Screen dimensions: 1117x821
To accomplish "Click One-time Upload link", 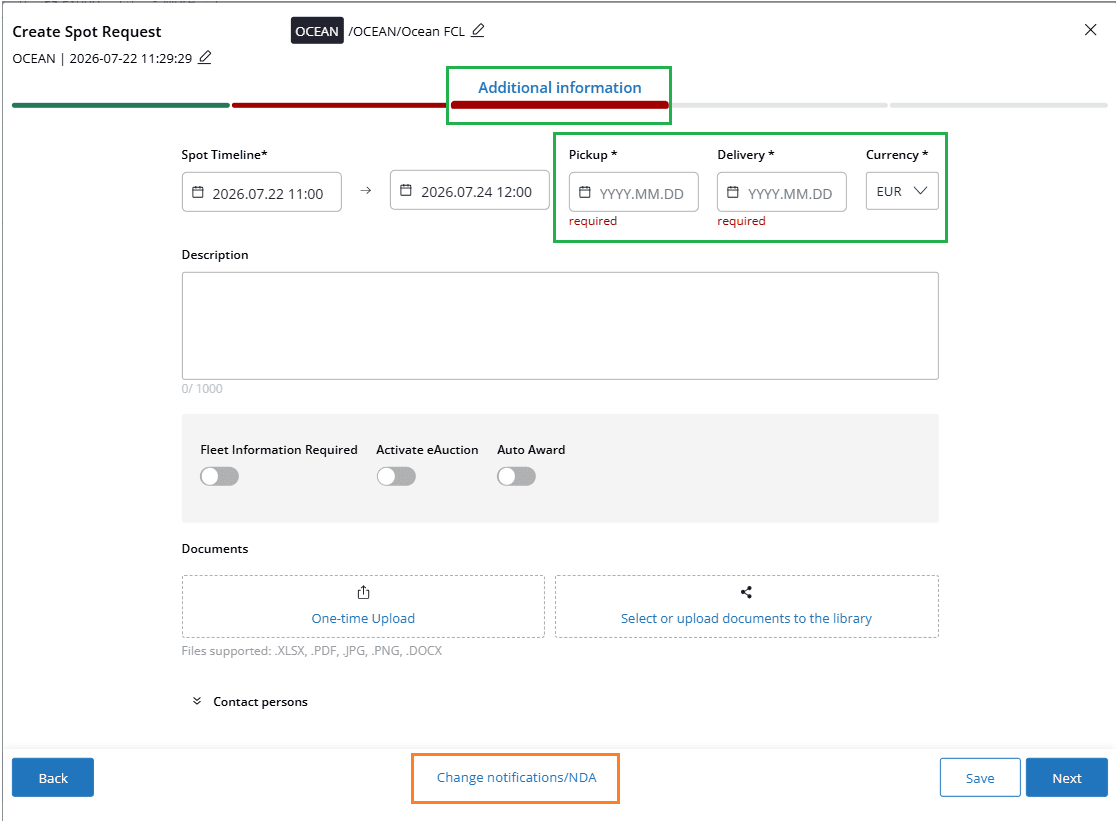I will (363, 619).
